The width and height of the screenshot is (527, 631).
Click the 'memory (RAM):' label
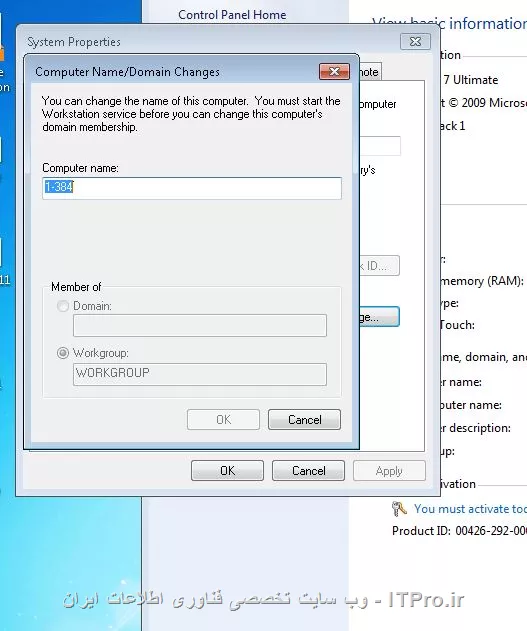tap(482, 281)
